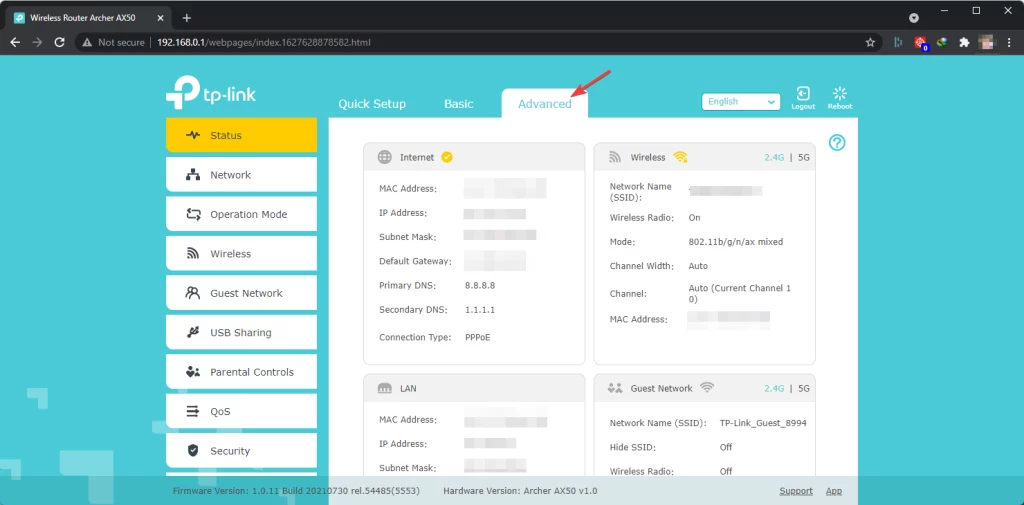Close the Wireless Router Archer AX50 tab
This screenshot has width=1024, height=505.
[161, 18]
